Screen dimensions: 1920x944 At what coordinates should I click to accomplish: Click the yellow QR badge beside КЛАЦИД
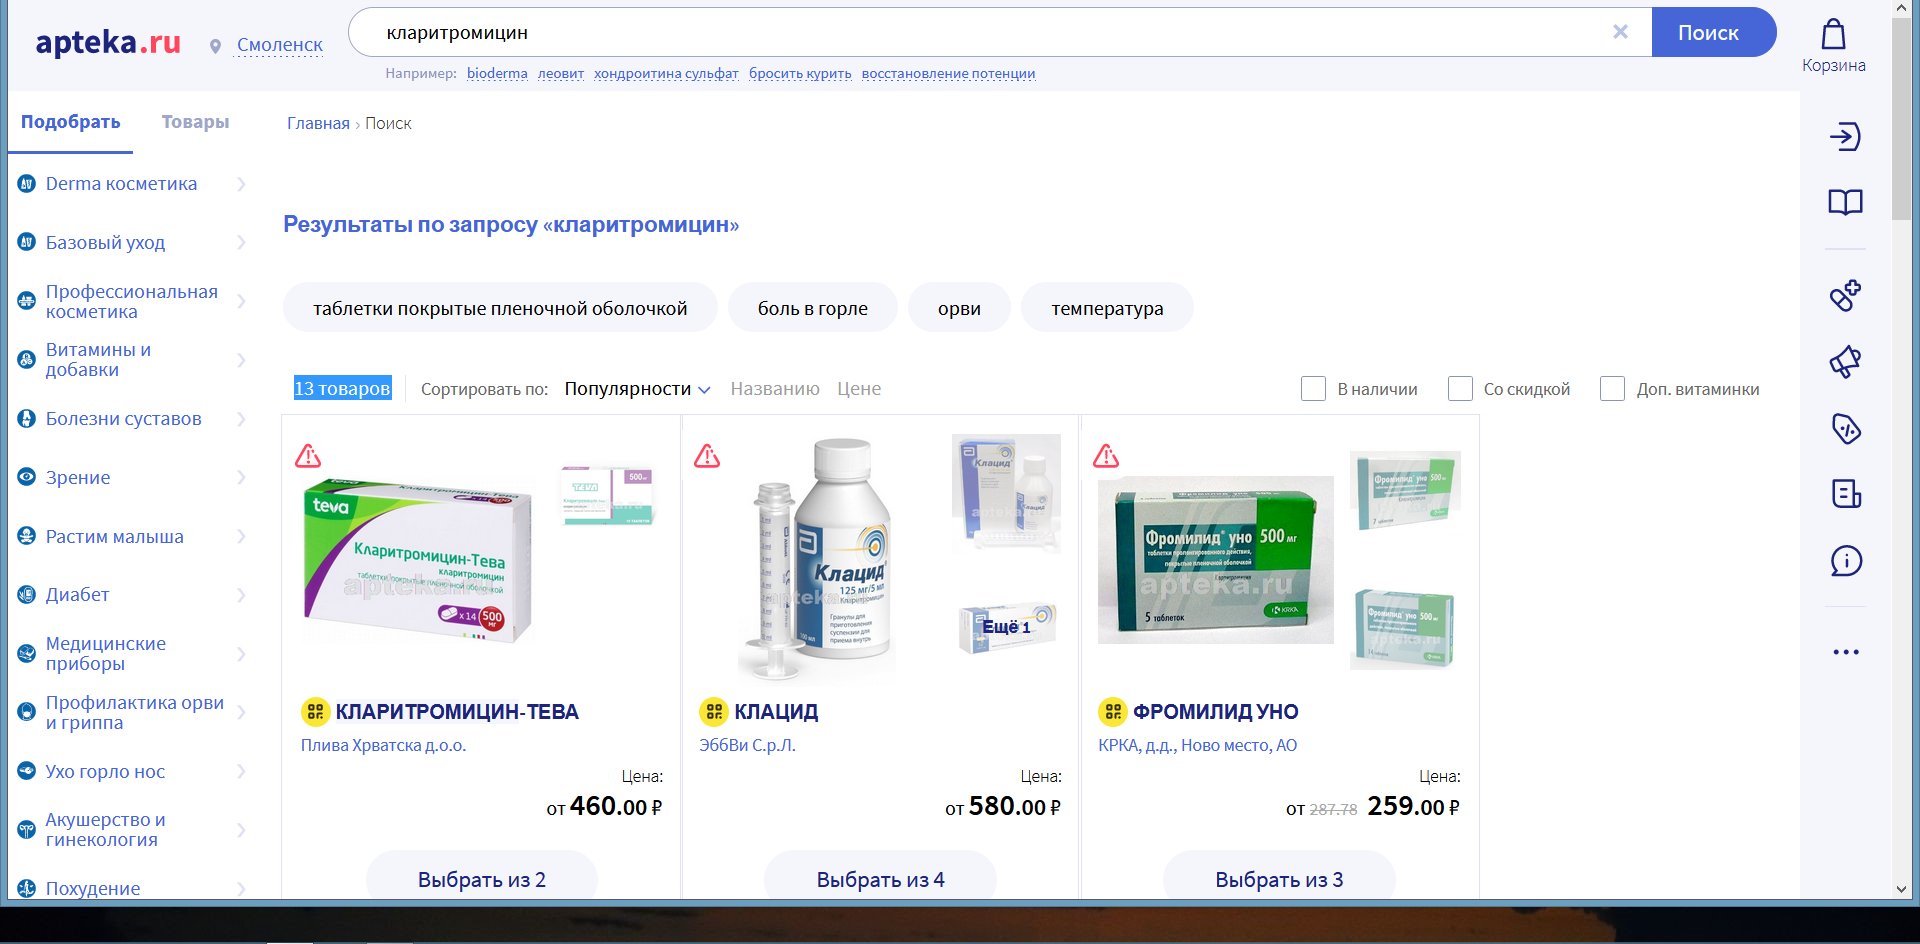(x=713, y=712)
